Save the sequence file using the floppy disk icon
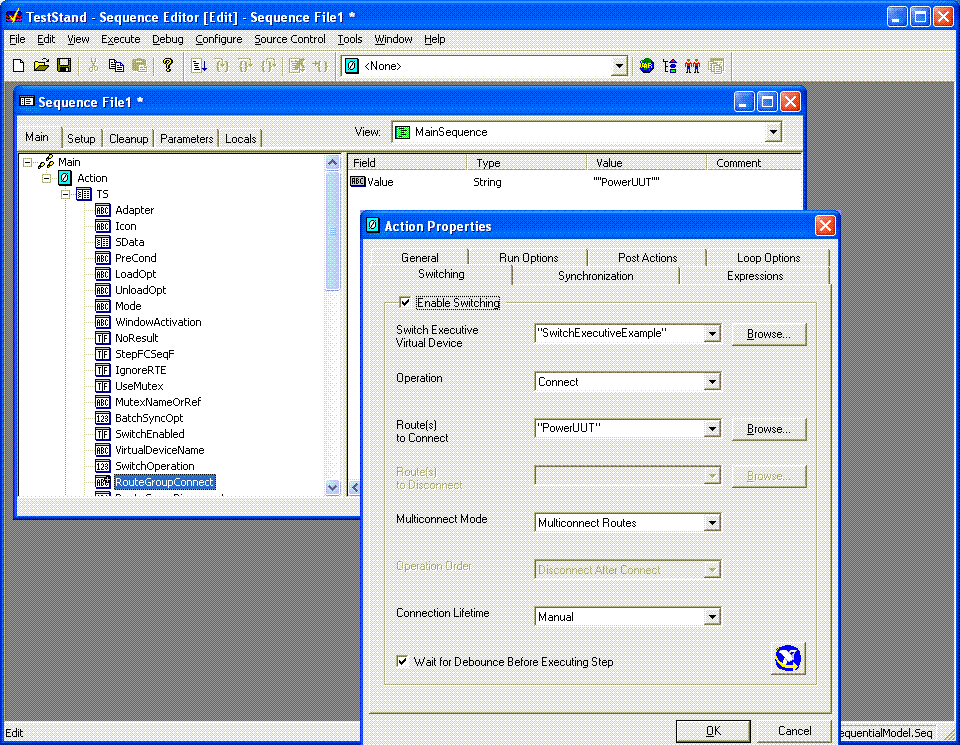 point(64,66)
